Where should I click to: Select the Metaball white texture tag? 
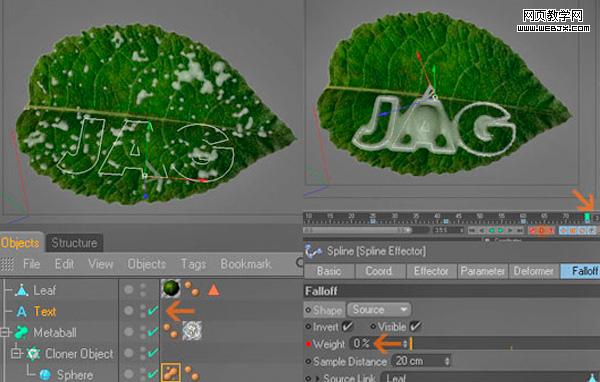(192, 331)
